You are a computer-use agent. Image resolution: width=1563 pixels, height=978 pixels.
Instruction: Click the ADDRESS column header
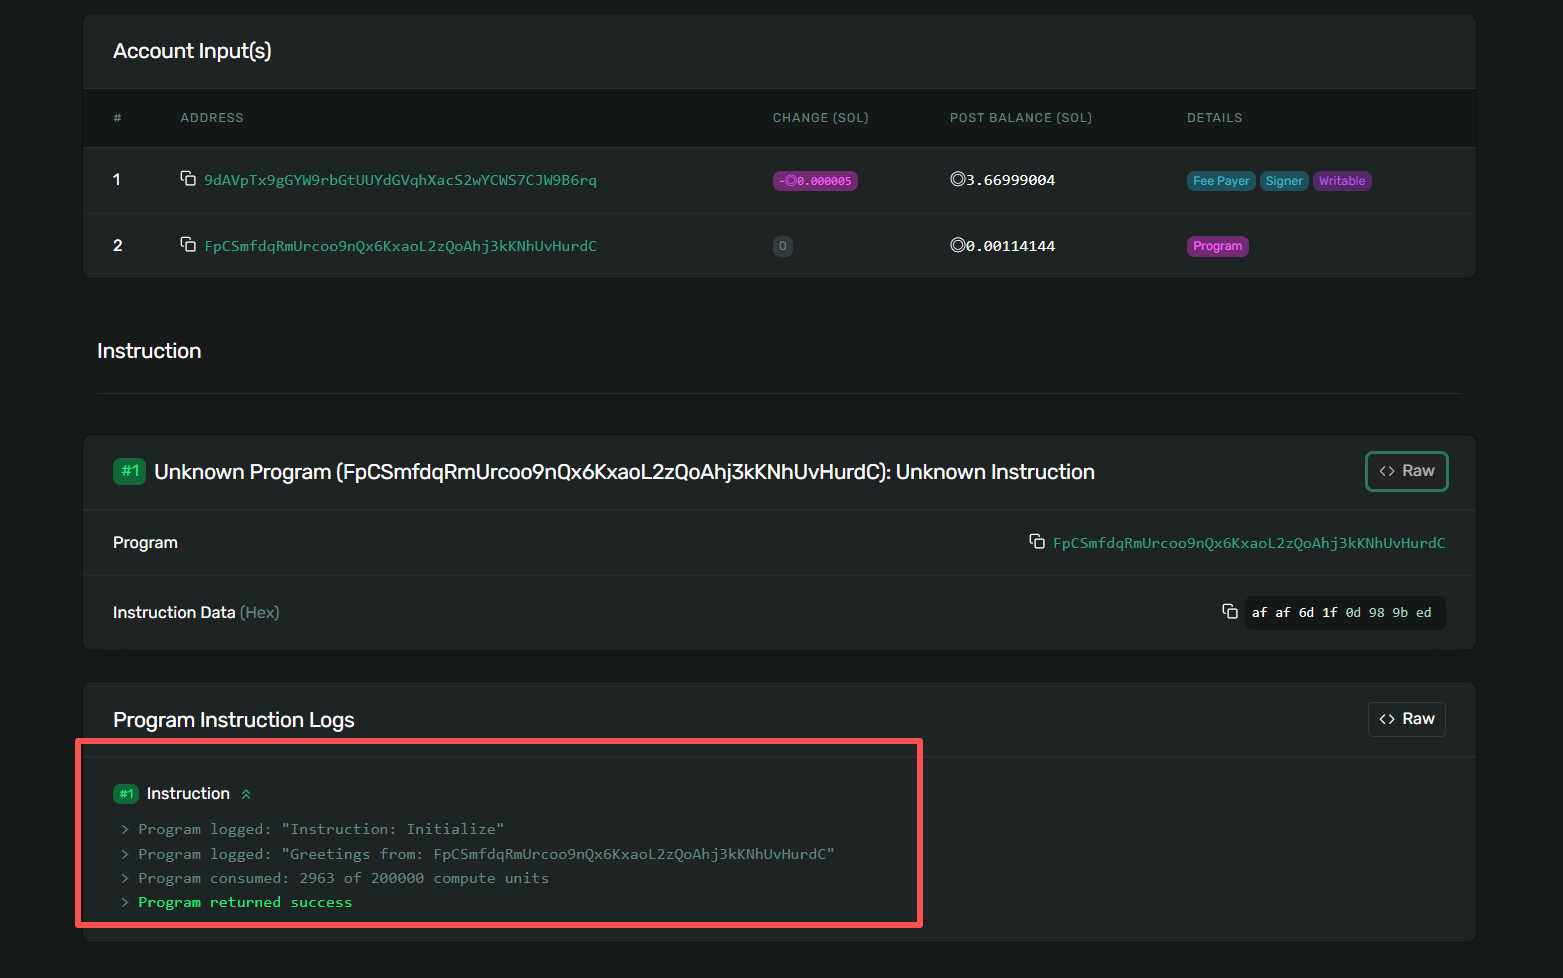click(212, 118)
